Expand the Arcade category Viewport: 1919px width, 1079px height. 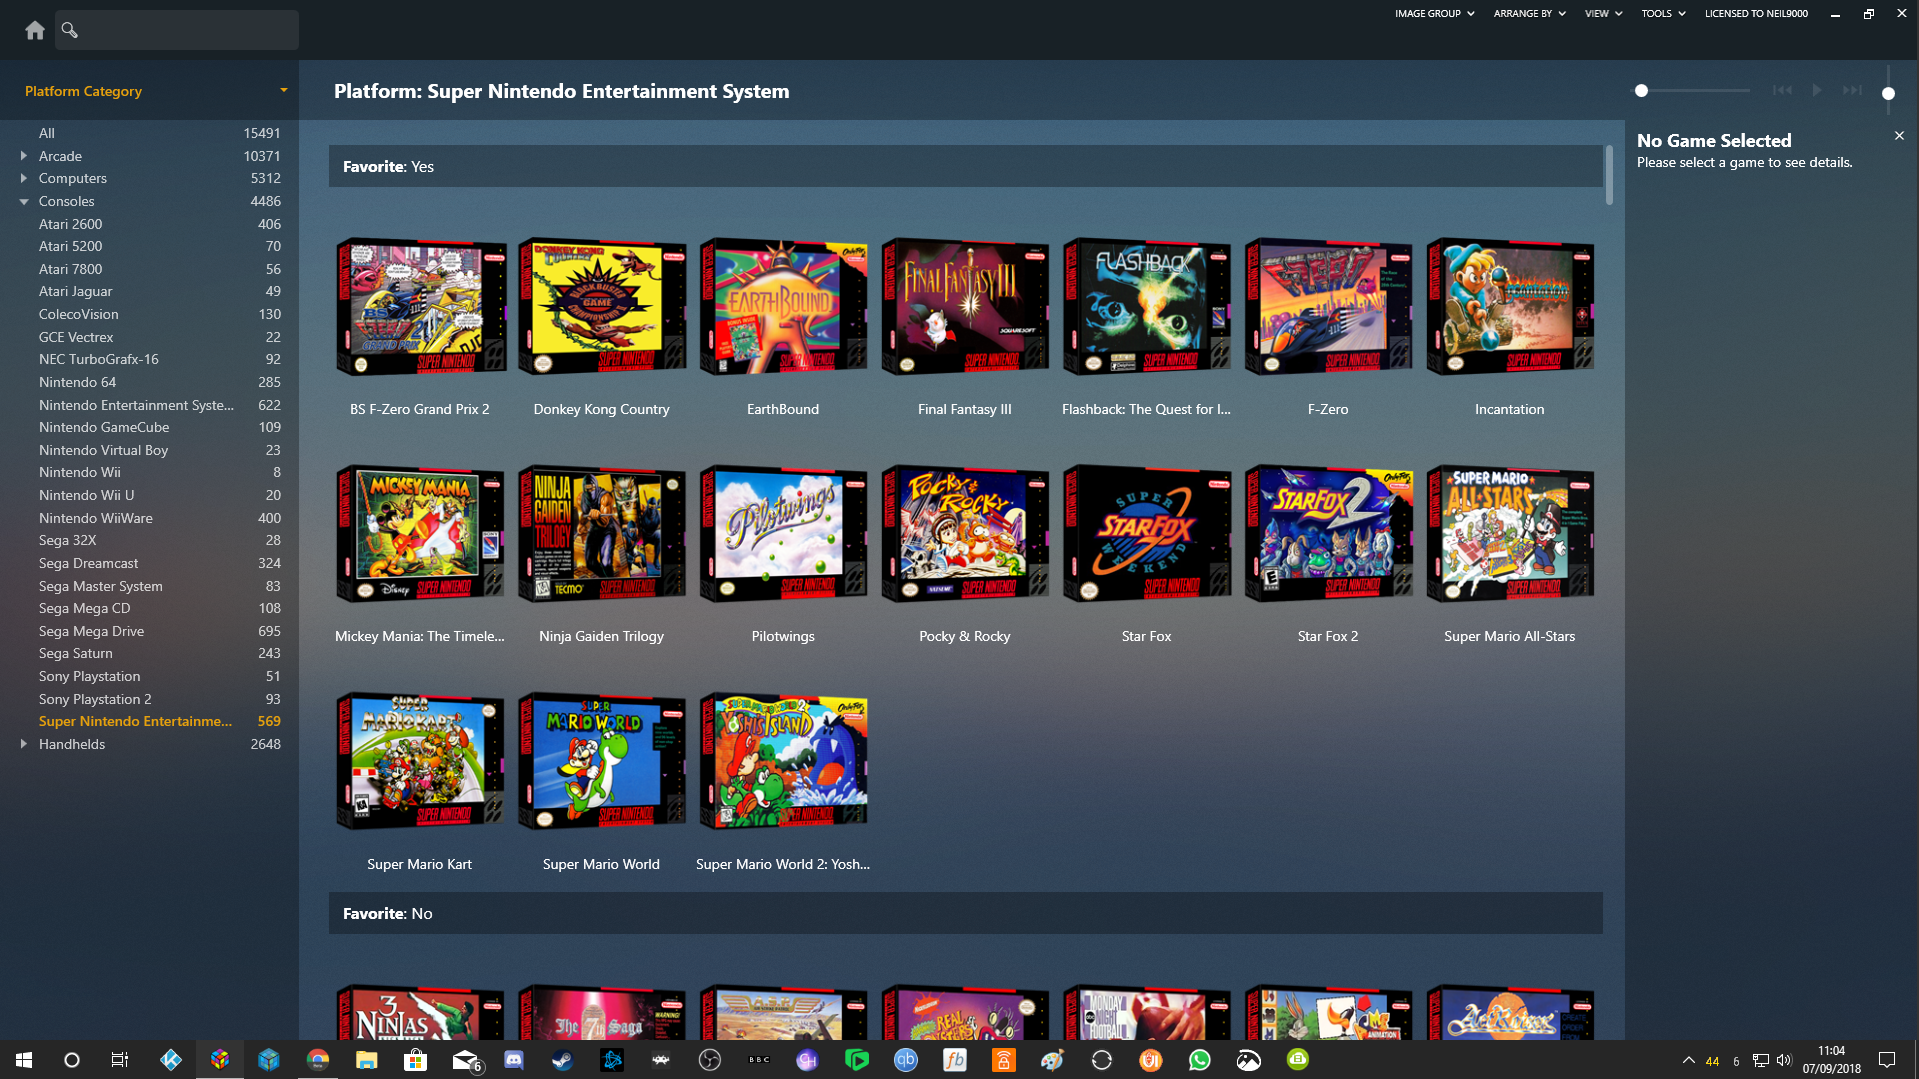pos(23,156)
